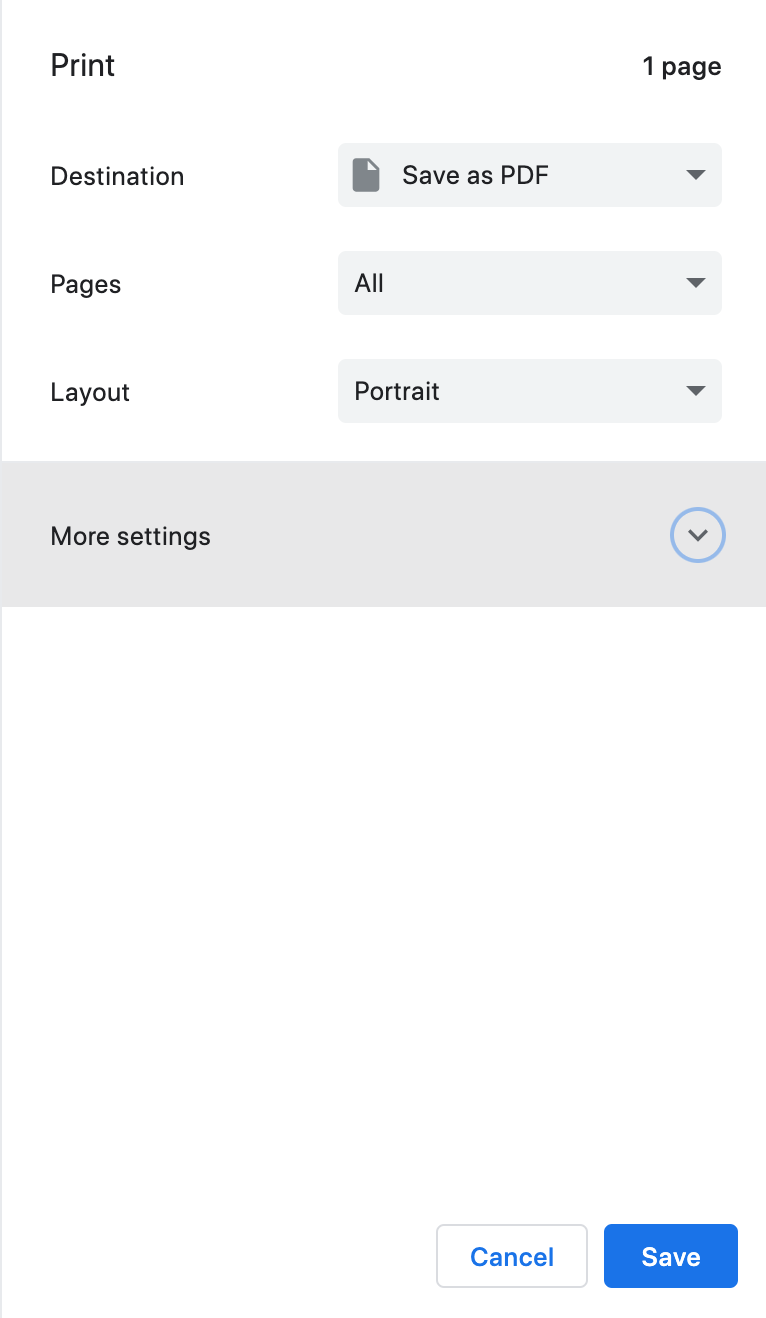
Task: Click the Print dialog title
Action: [x=82, y=65]
